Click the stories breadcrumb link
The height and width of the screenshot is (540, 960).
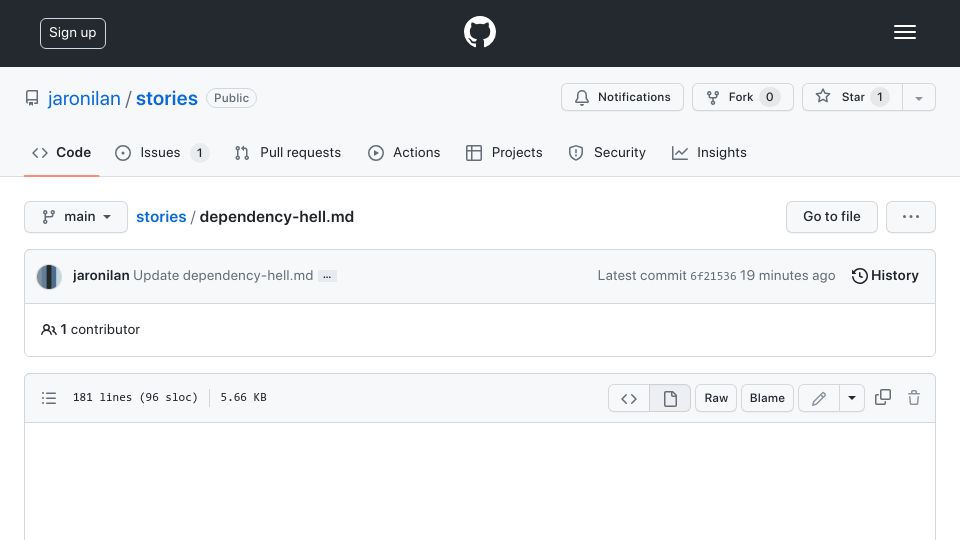click(x=161, y=217)
